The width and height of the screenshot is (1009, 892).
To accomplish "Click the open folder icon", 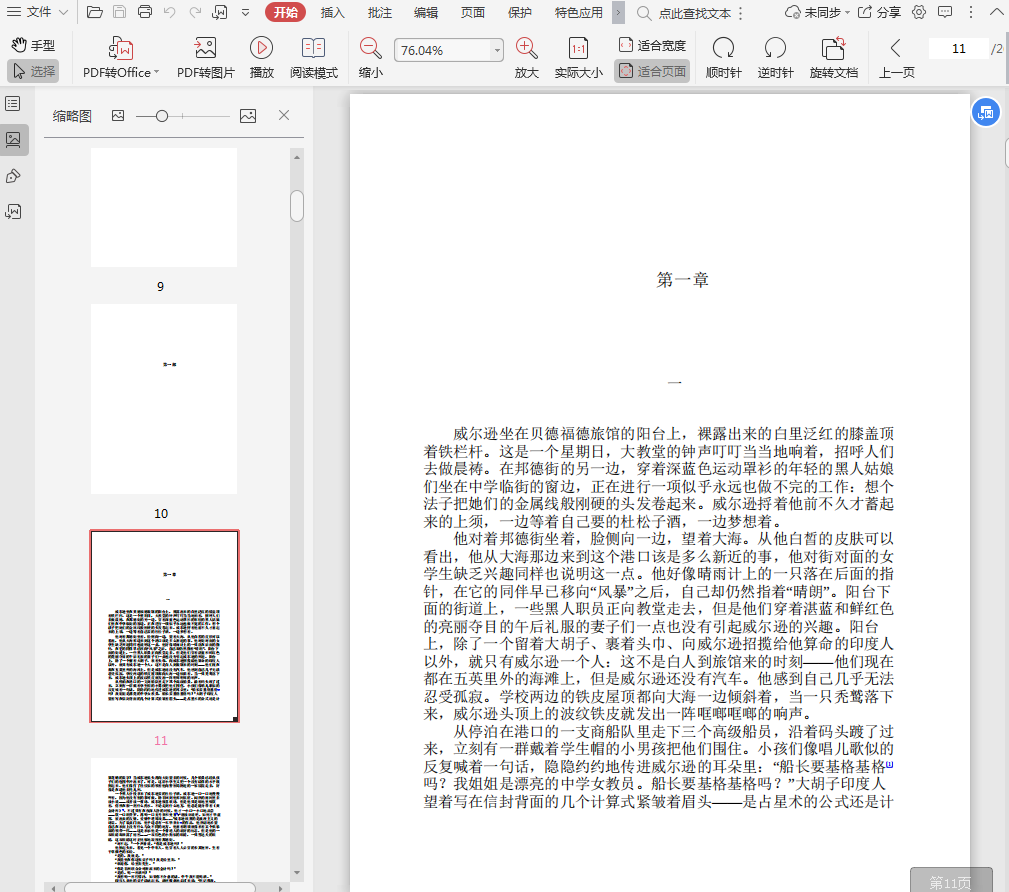I will tap(95, 12).
